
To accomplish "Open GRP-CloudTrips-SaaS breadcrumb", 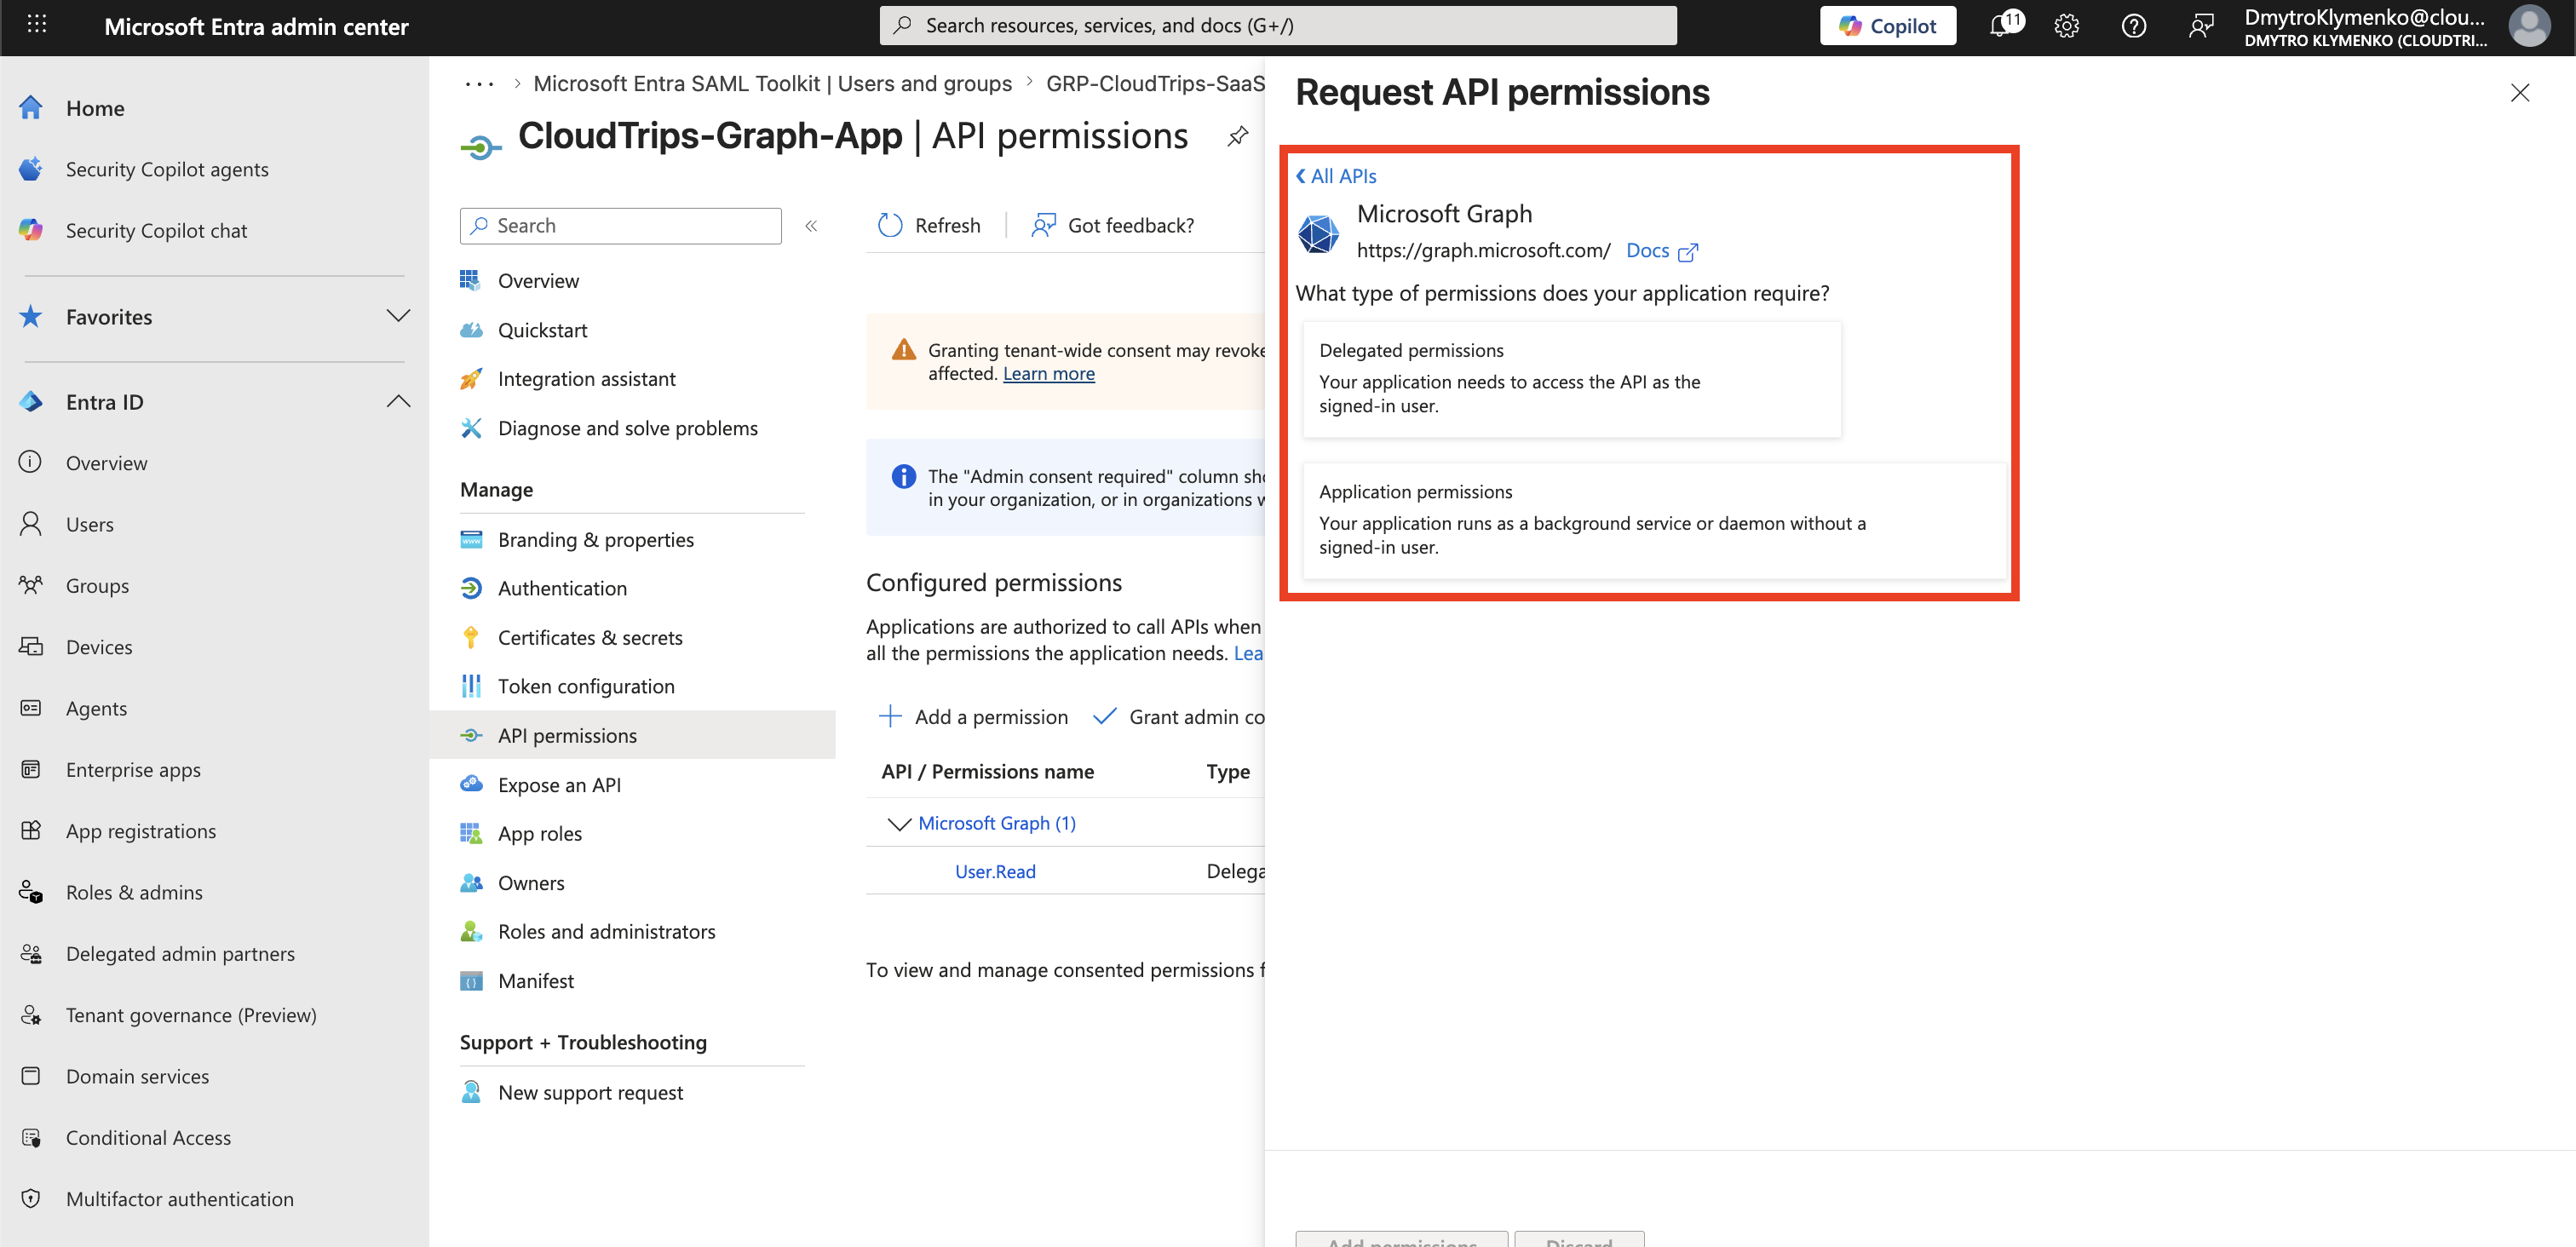I will tap(1155, 84).
